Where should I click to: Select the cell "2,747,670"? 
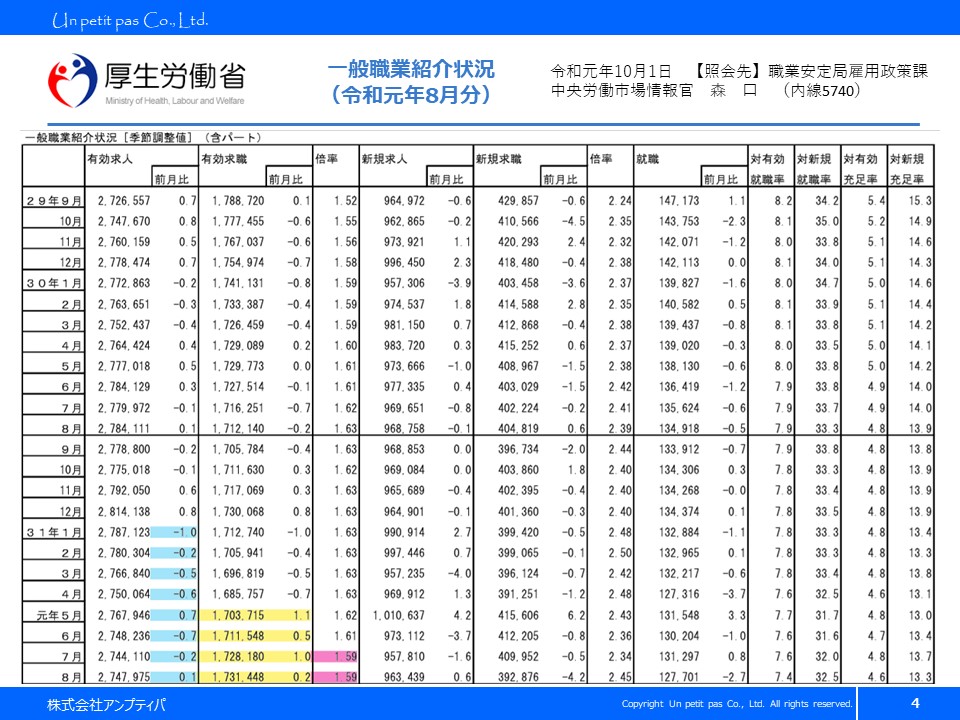tap(124, 221)
